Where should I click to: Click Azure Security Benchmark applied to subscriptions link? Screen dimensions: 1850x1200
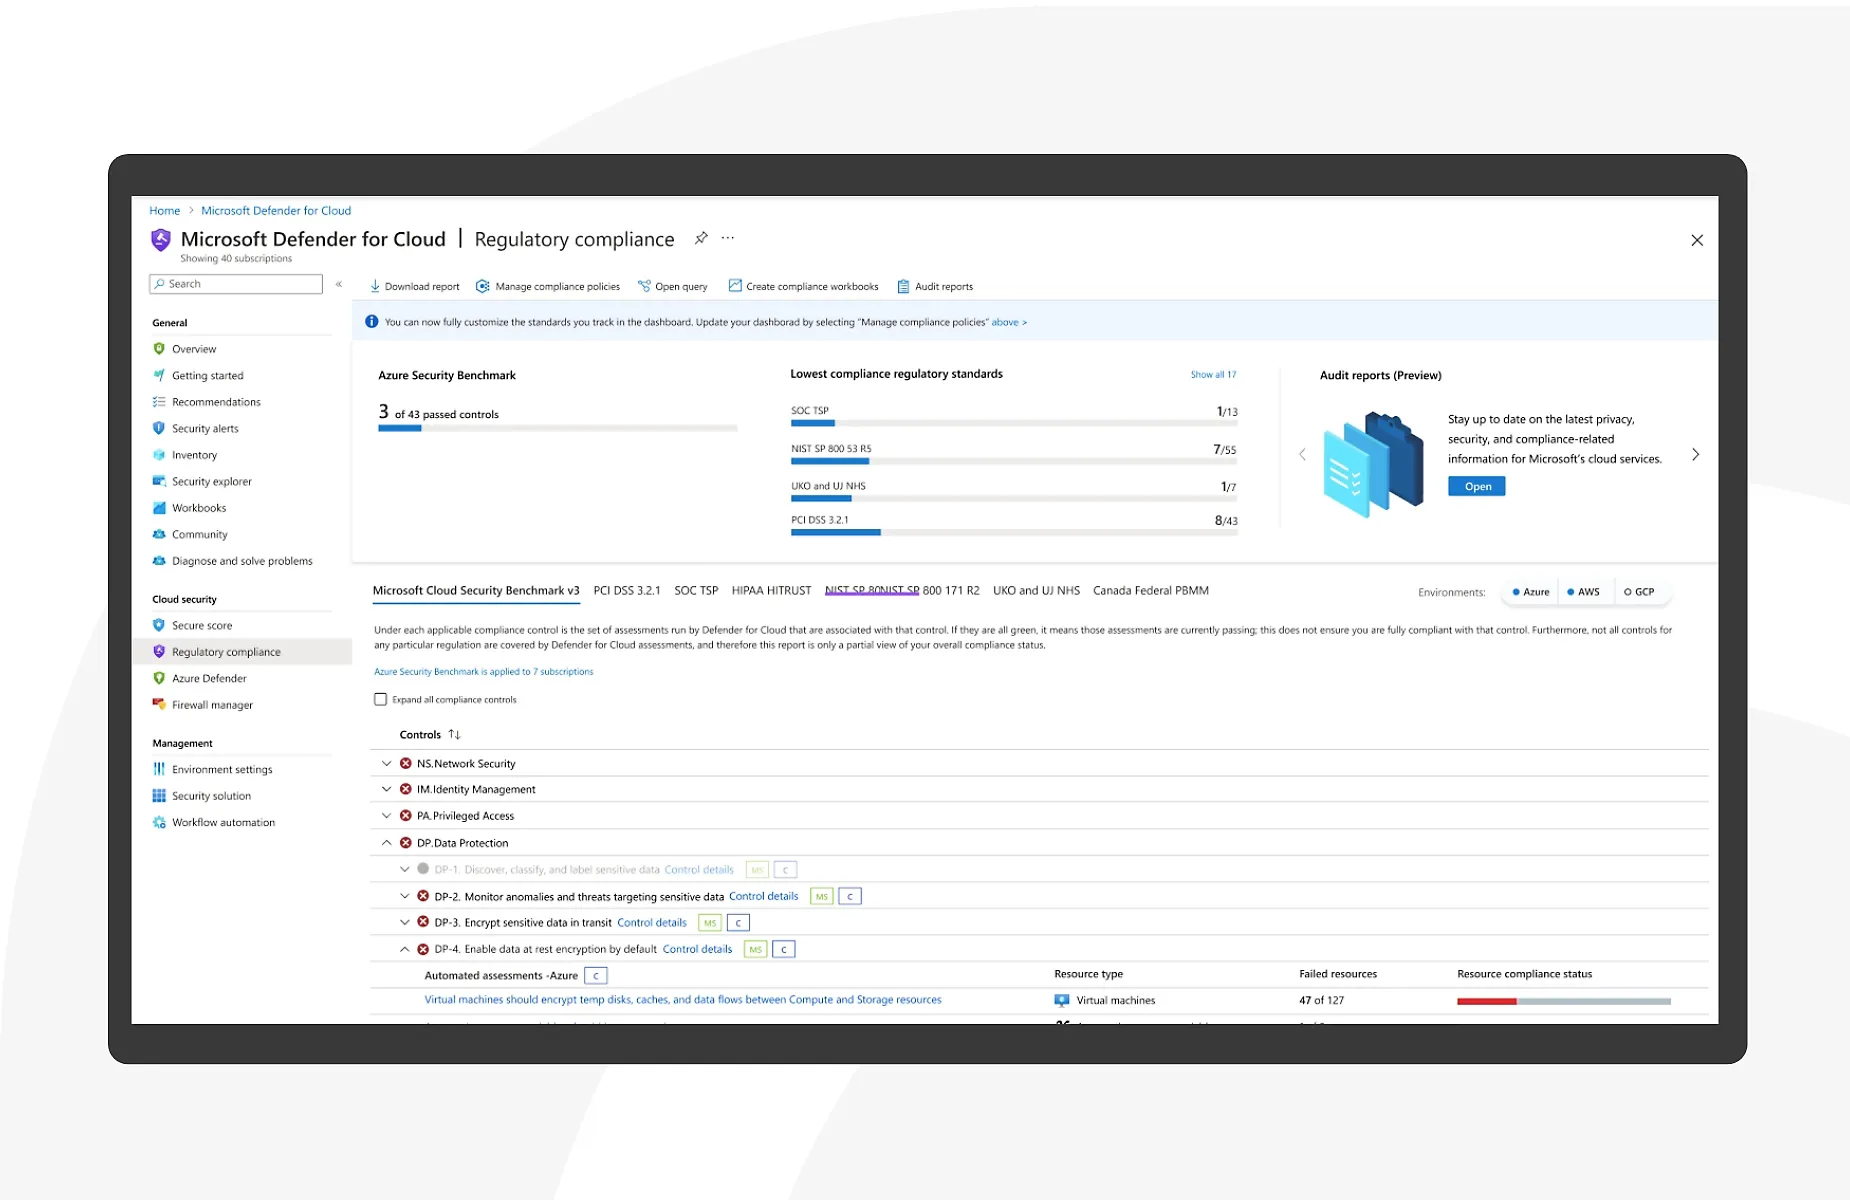(484, 672)
